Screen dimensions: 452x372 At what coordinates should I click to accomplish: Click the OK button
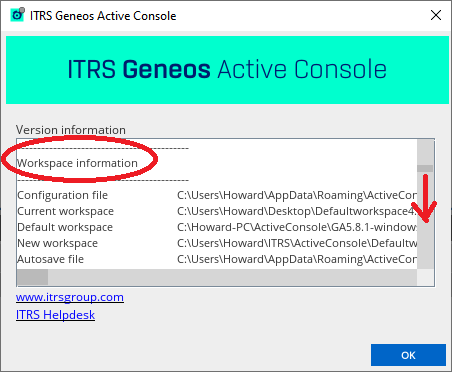click(x=408, y=355)
